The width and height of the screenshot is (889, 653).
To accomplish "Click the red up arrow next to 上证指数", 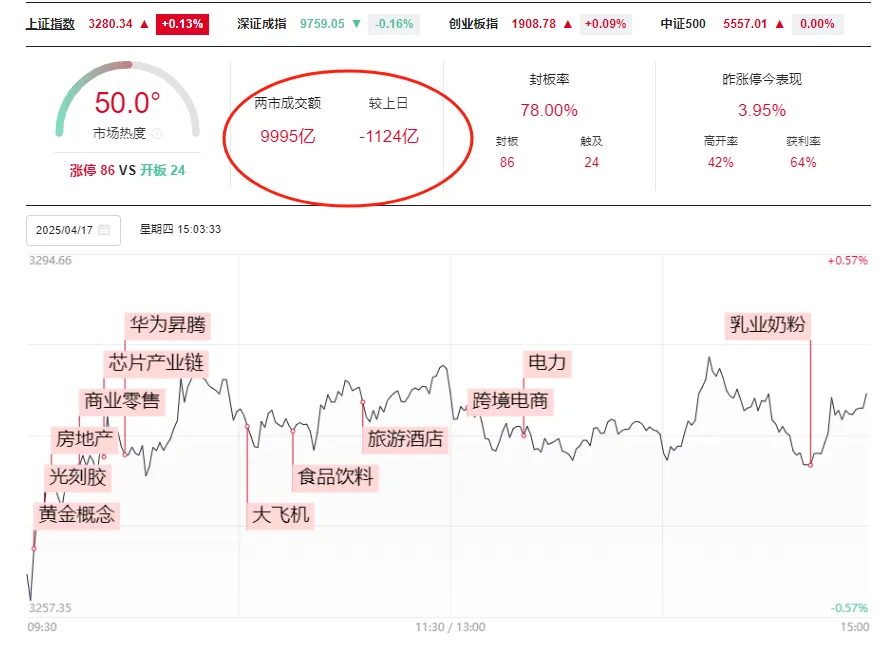I will point(145,23).
